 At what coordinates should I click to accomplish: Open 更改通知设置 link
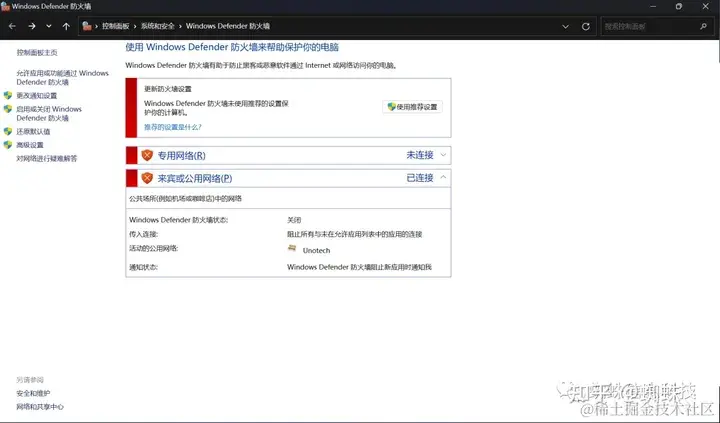37,96
